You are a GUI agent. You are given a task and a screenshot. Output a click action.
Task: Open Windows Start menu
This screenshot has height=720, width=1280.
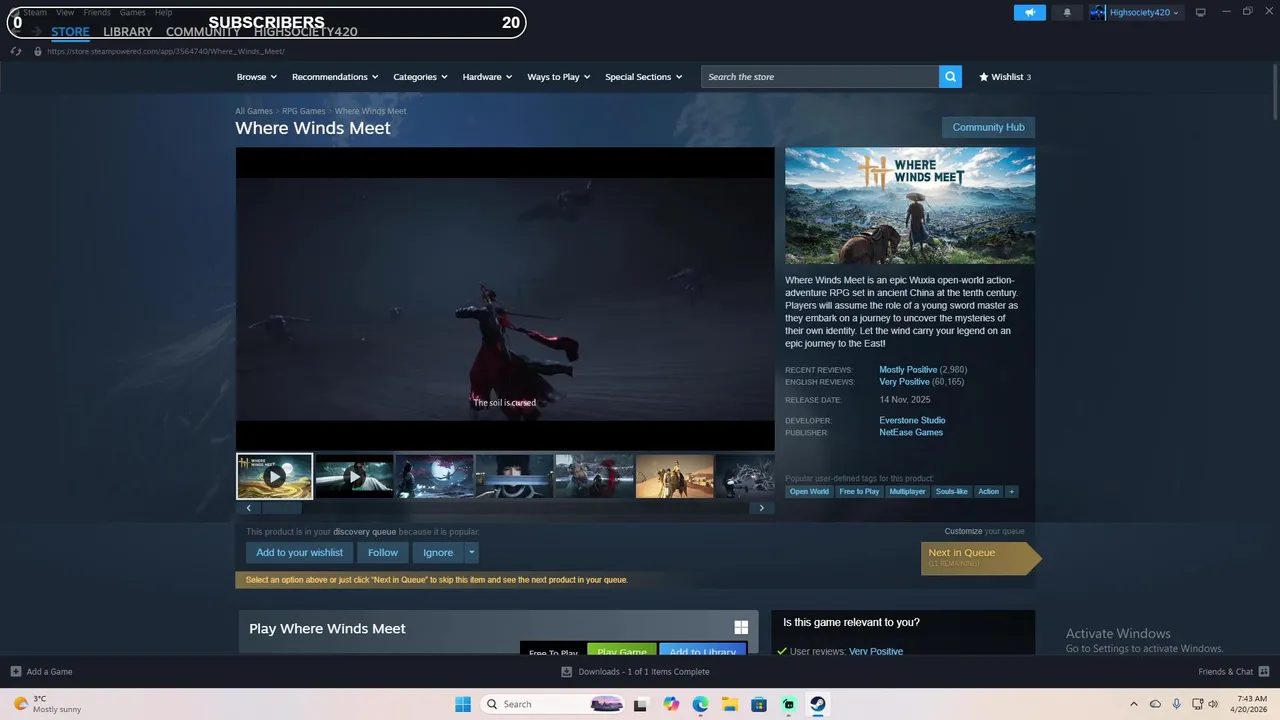(463, 704)
